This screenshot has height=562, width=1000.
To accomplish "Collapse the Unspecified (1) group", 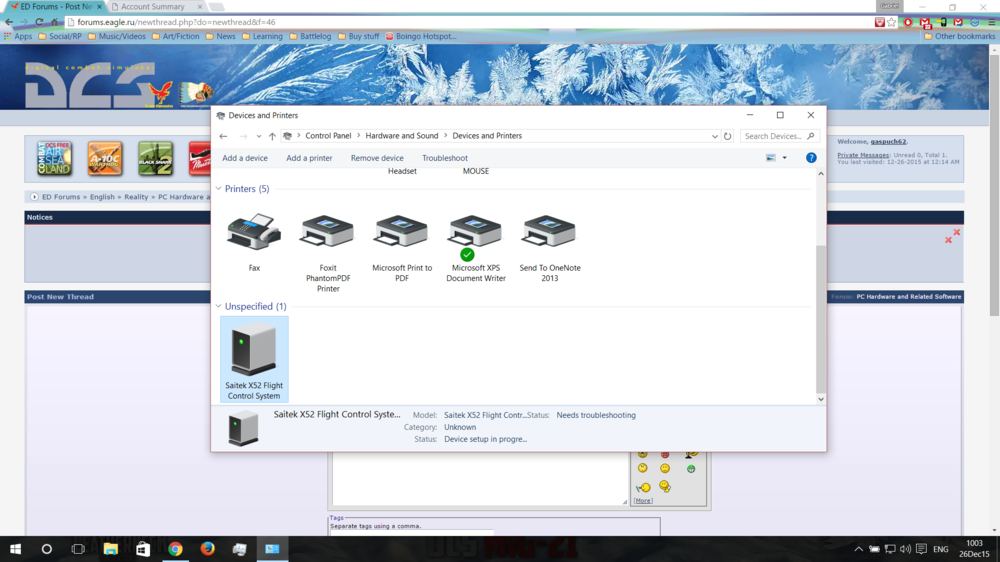I will [x=219, y=306].
